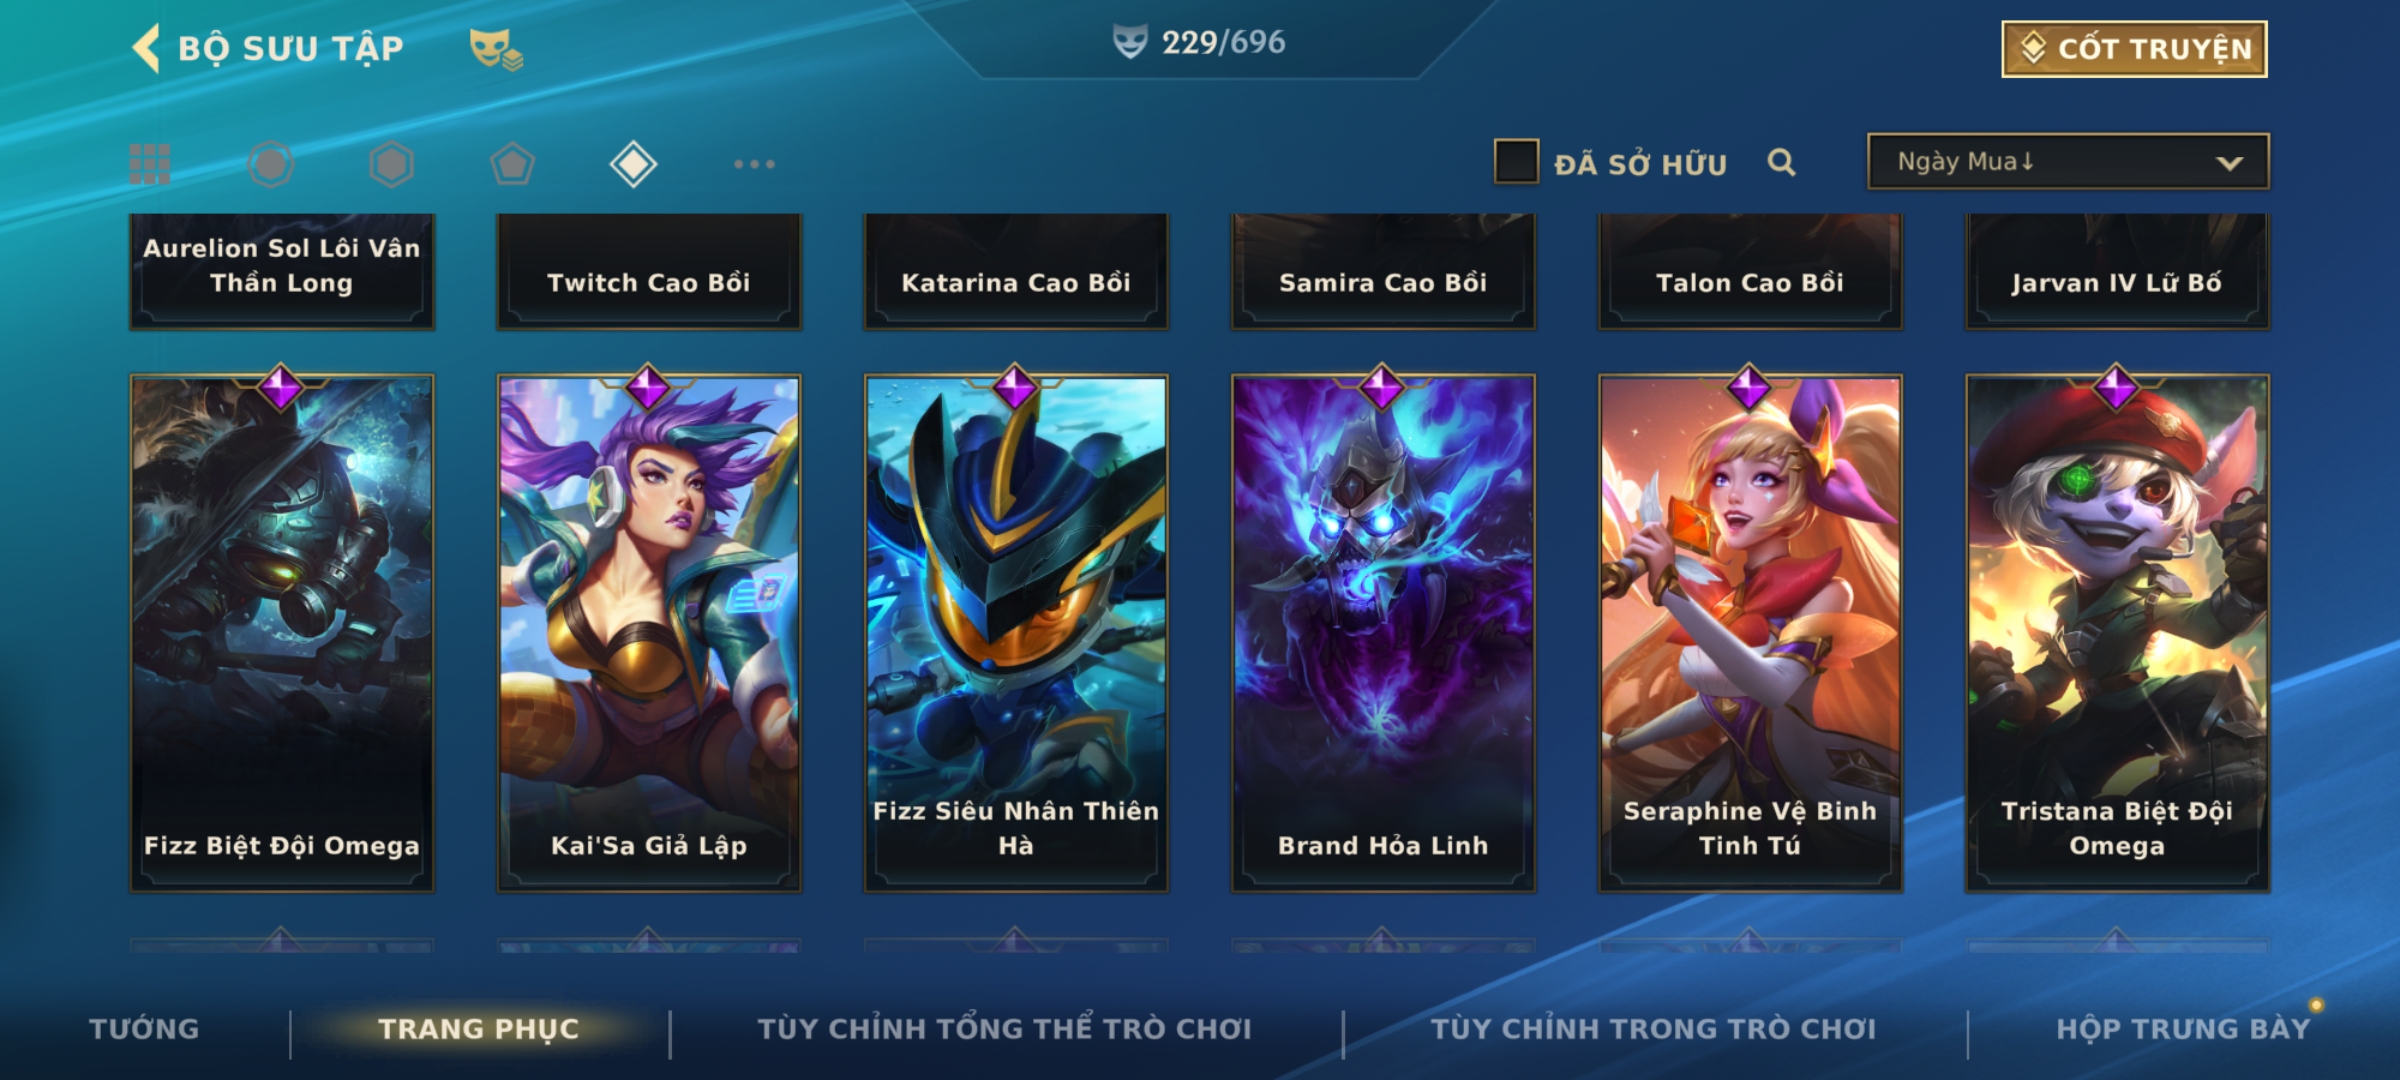The image size is (2400, 1080).
Task: Go back using the Bộ Sưu Tập arrow
Action: 146,48
